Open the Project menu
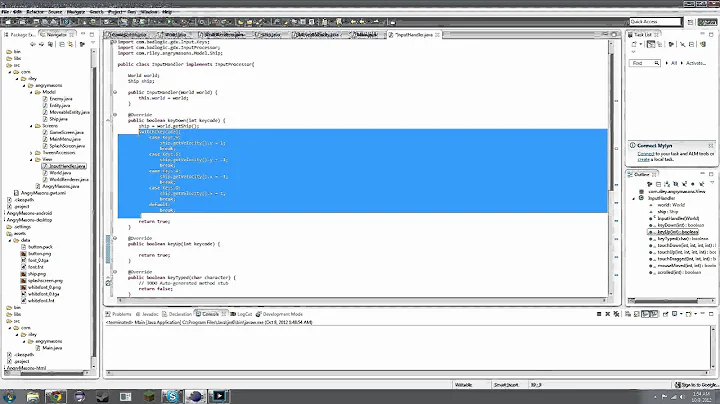 coord(115,12)
